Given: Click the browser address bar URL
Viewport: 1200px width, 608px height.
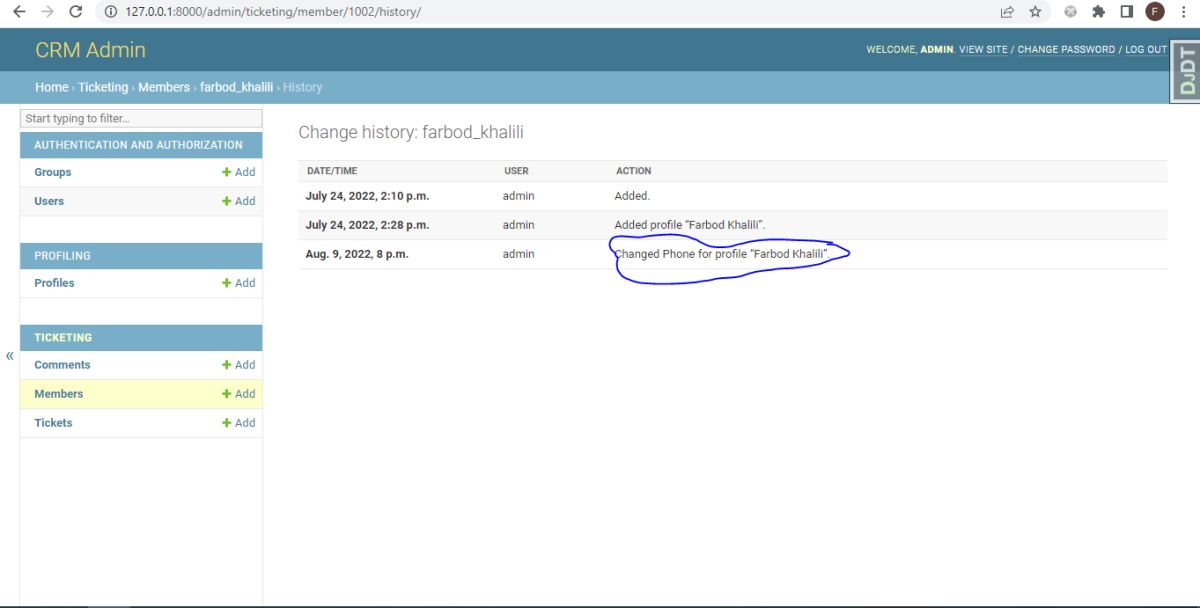Looking at the screenshot, I should tap(273, 12).
